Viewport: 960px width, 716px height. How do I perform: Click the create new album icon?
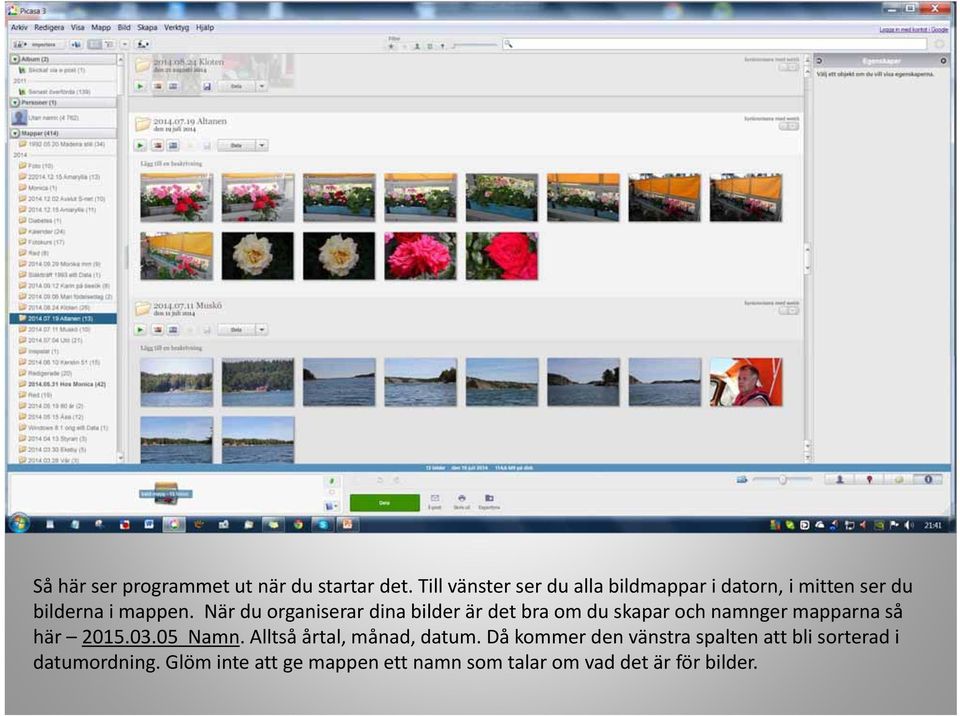click(x=76, y=44)
